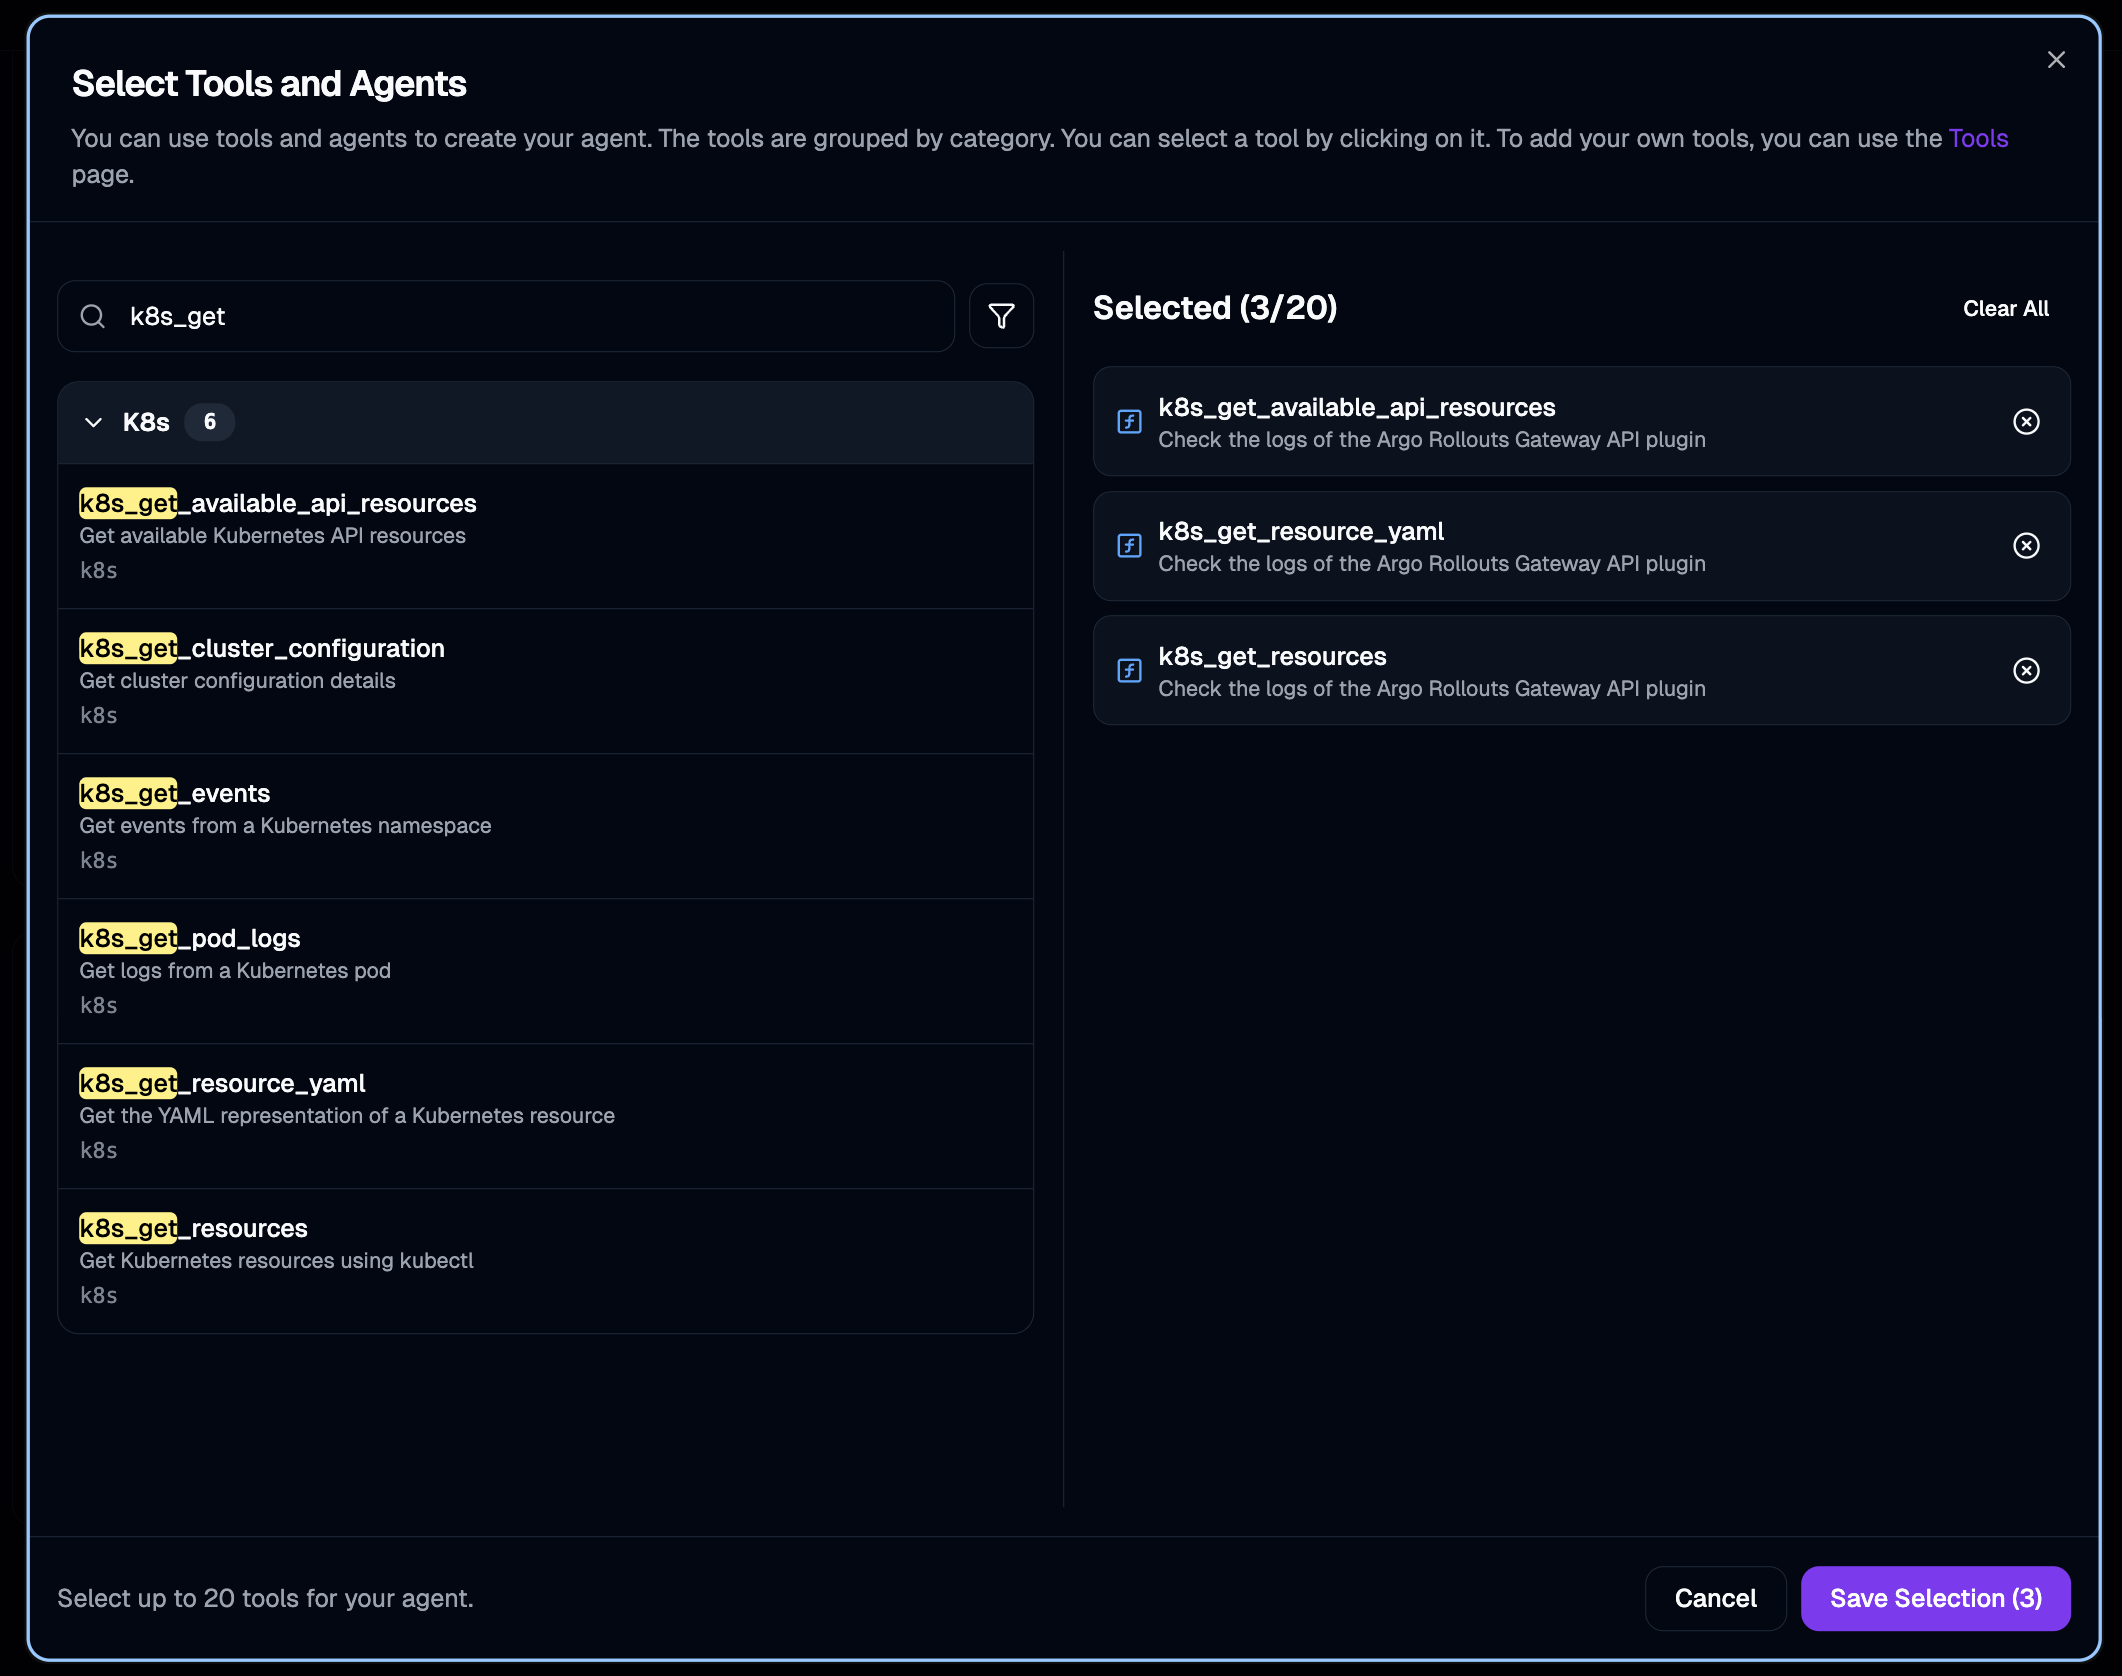2122x1676 pixels.
Task: Click the search magnifier icon
Action: (x=93, y=316)
